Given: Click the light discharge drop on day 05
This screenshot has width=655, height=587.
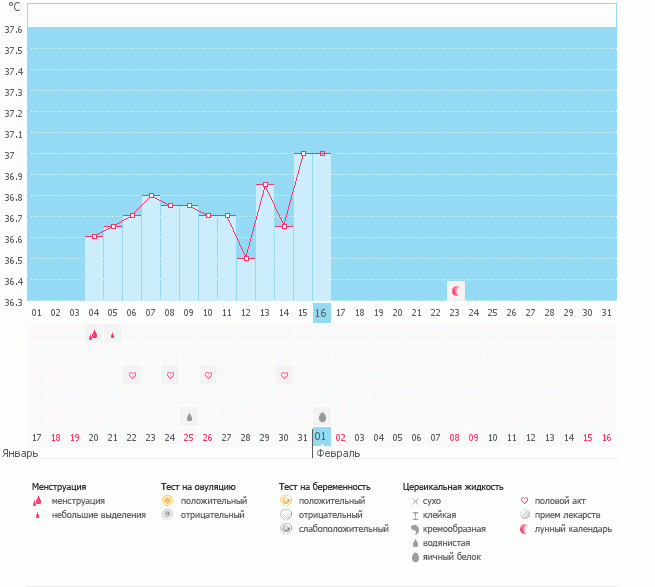Looking at the screenshot, I should pyautogui.click(x=112, y=335).
